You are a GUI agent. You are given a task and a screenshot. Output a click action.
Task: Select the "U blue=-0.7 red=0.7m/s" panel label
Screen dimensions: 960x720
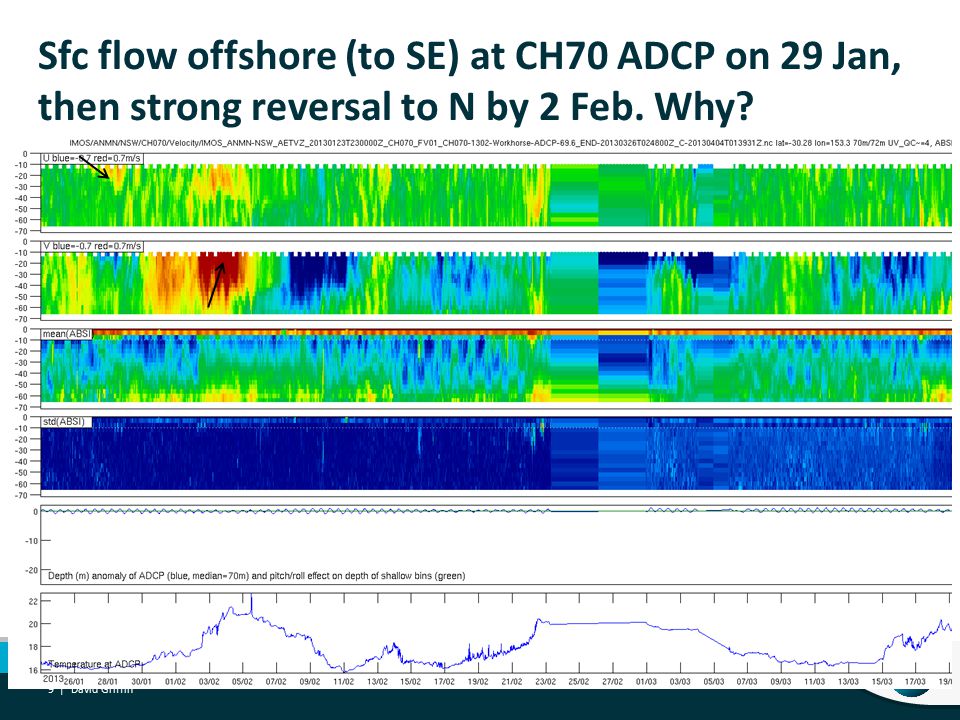pos(92,159)
